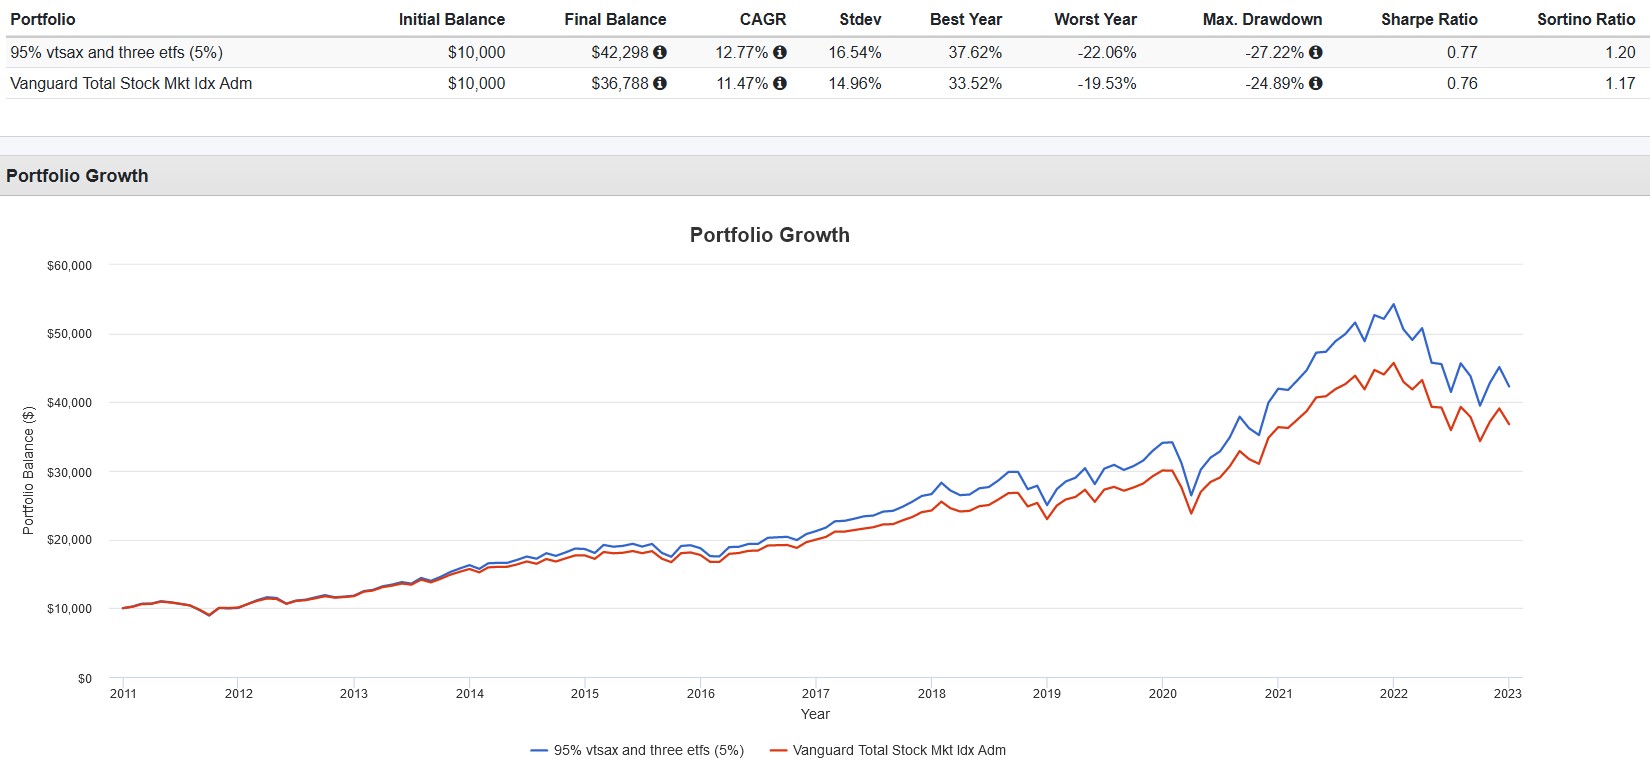Open info icon next to 11.47% CAGR
This screenshot has width=1650, height=761.
(780, 83)
